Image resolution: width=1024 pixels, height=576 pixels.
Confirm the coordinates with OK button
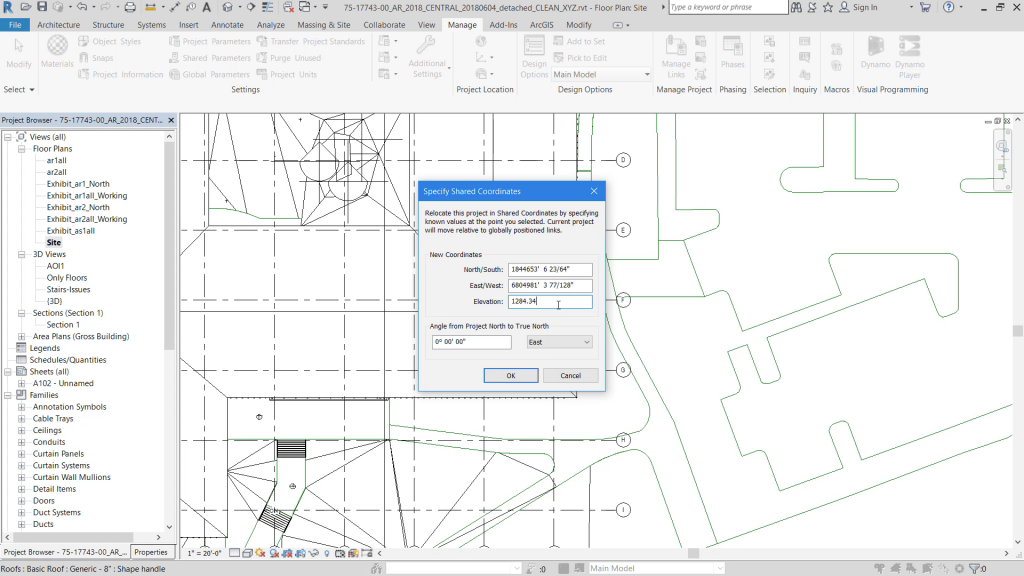point(511,376)
